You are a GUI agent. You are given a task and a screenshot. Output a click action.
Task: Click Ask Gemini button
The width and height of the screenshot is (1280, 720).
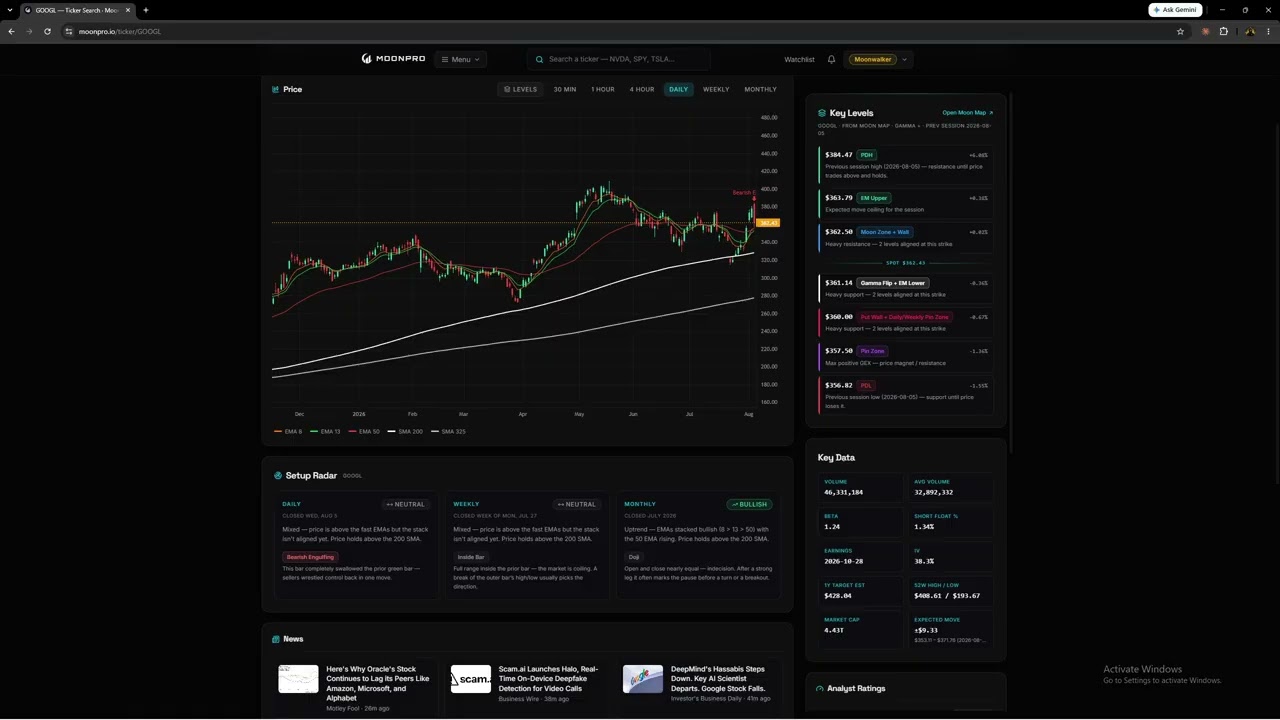tap(1175, 10)
